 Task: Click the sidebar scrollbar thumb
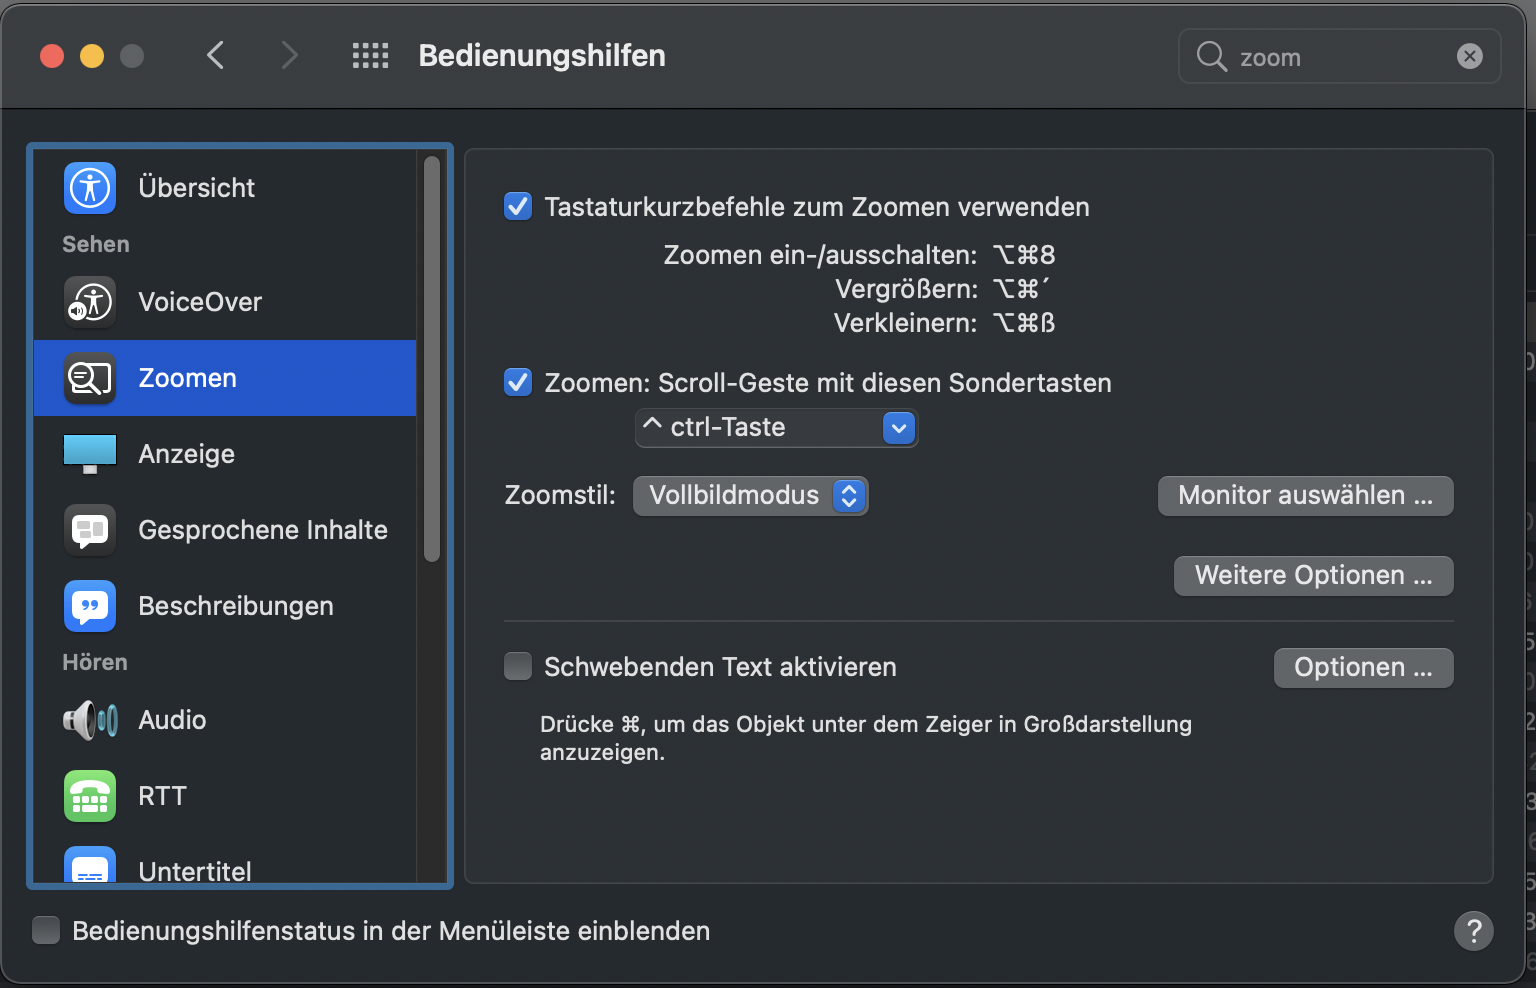click(x=432, y=360)
